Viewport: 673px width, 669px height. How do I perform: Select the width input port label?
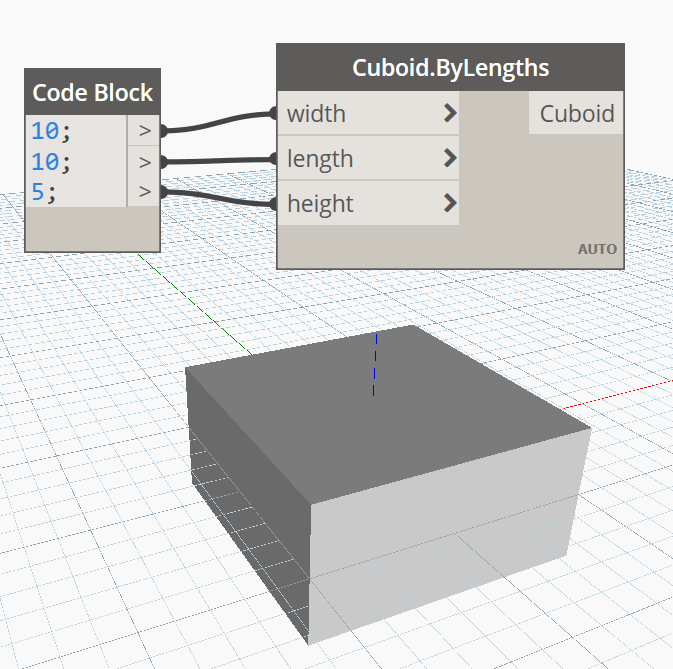click(316, 114)
